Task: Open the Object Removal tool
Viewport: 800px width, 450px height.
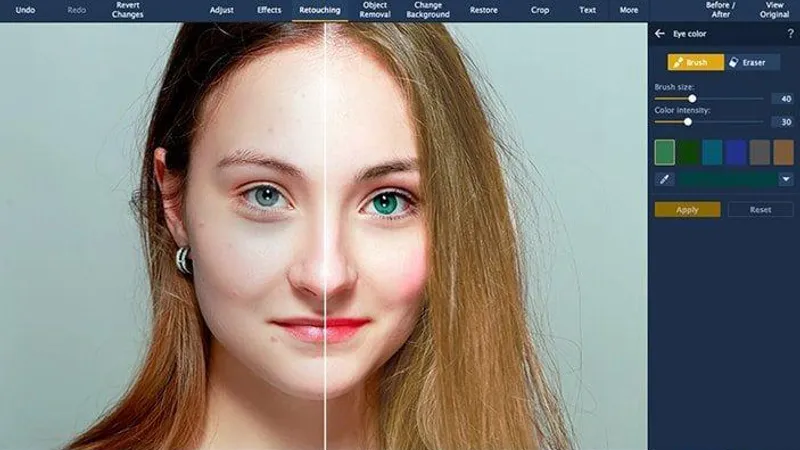Action: pos(375,10)
